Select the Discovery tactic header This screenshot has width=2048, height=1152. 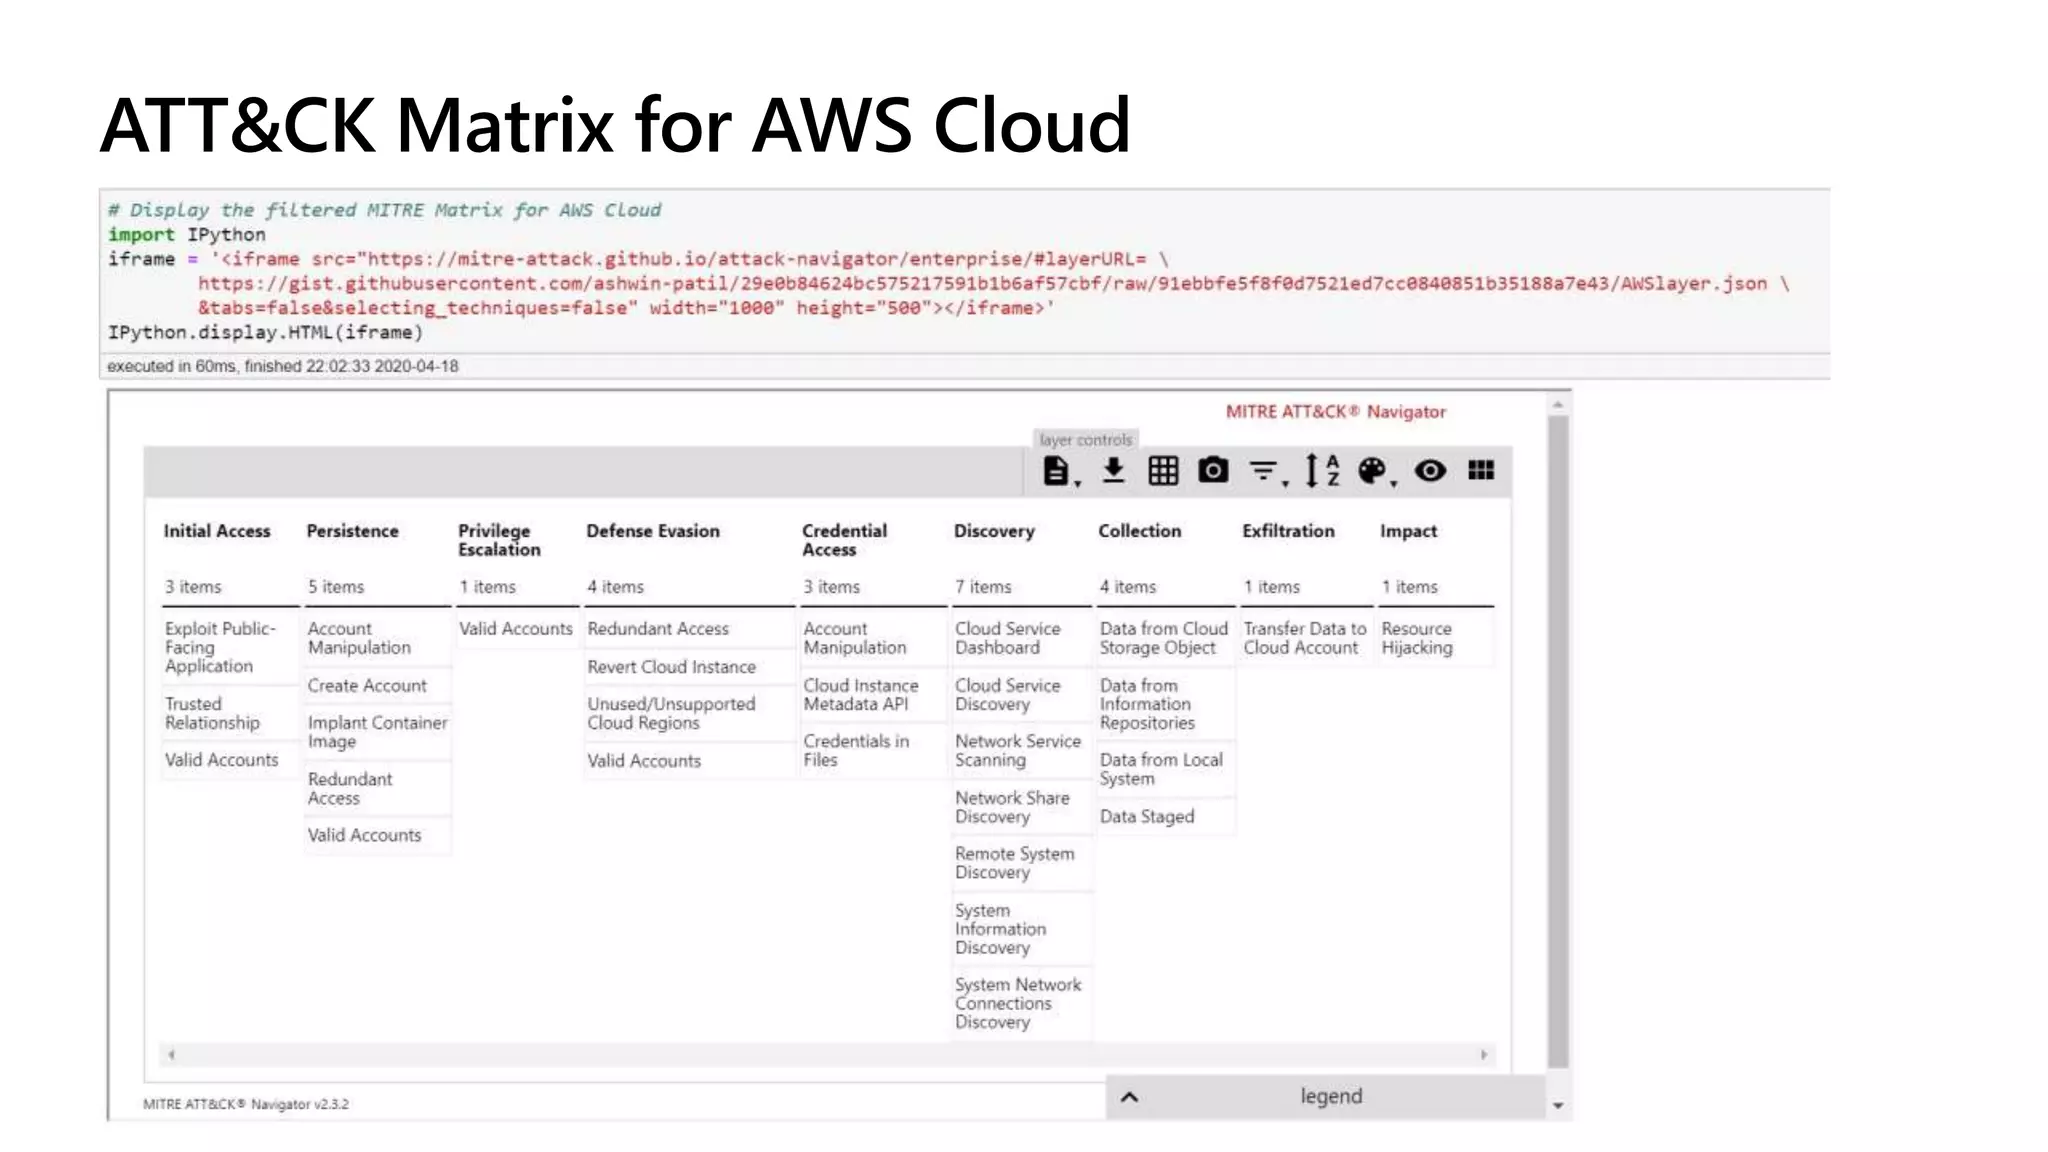pos(994,531)
